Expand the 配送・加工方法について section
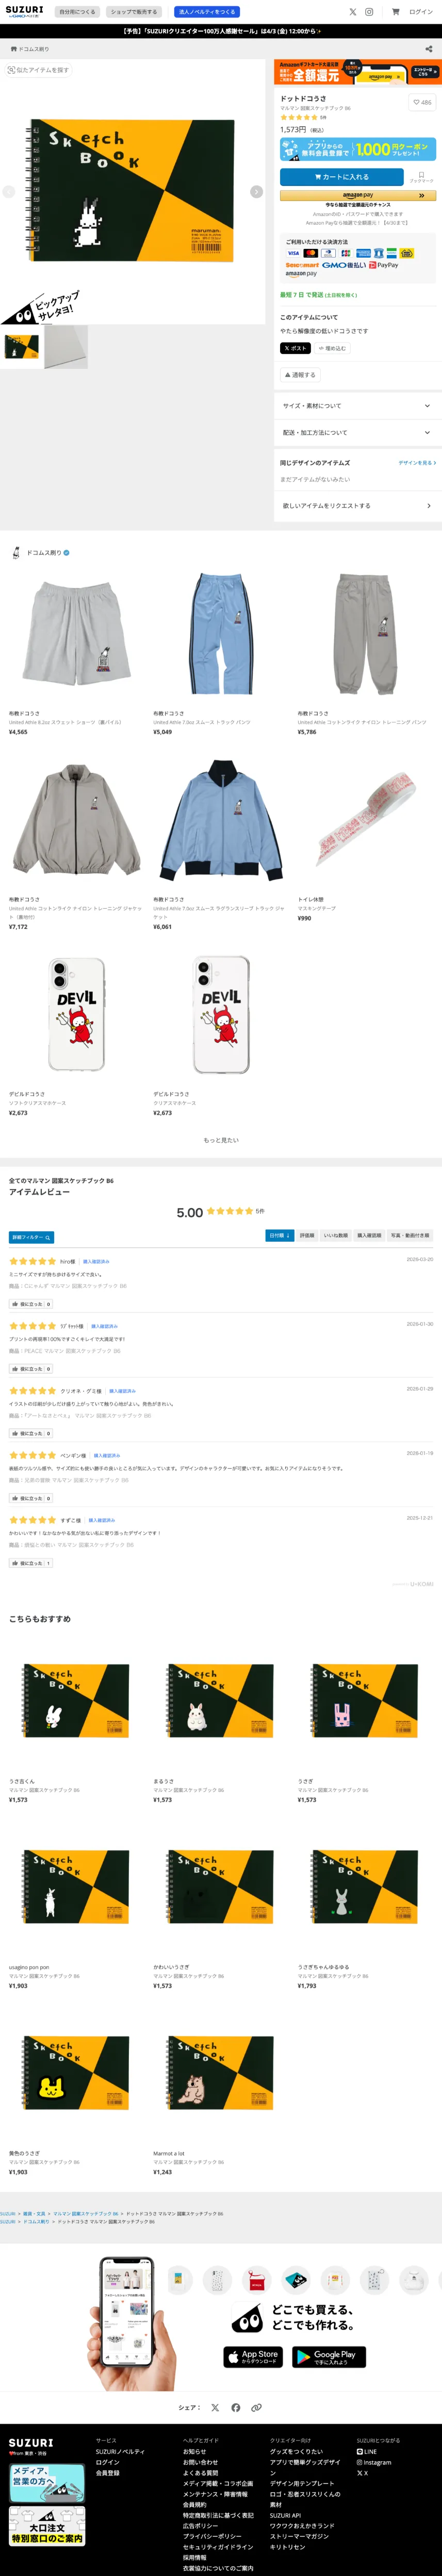Screen dimensions: 442x2576 pos(357,433)
